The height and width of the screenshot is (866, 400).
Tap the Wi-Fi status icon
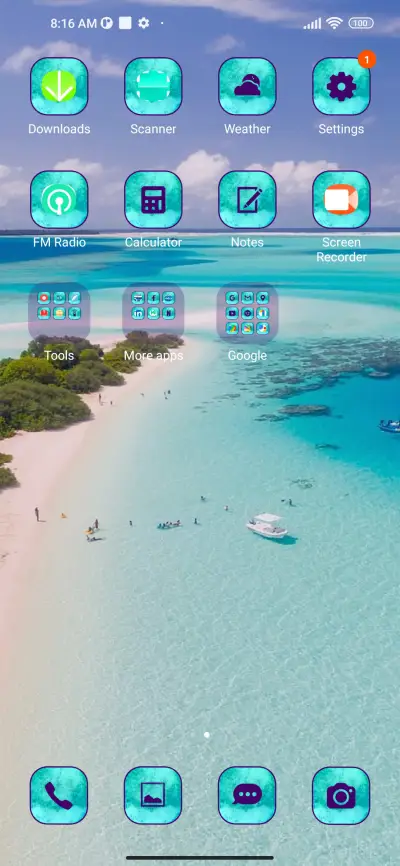(334, 23)
